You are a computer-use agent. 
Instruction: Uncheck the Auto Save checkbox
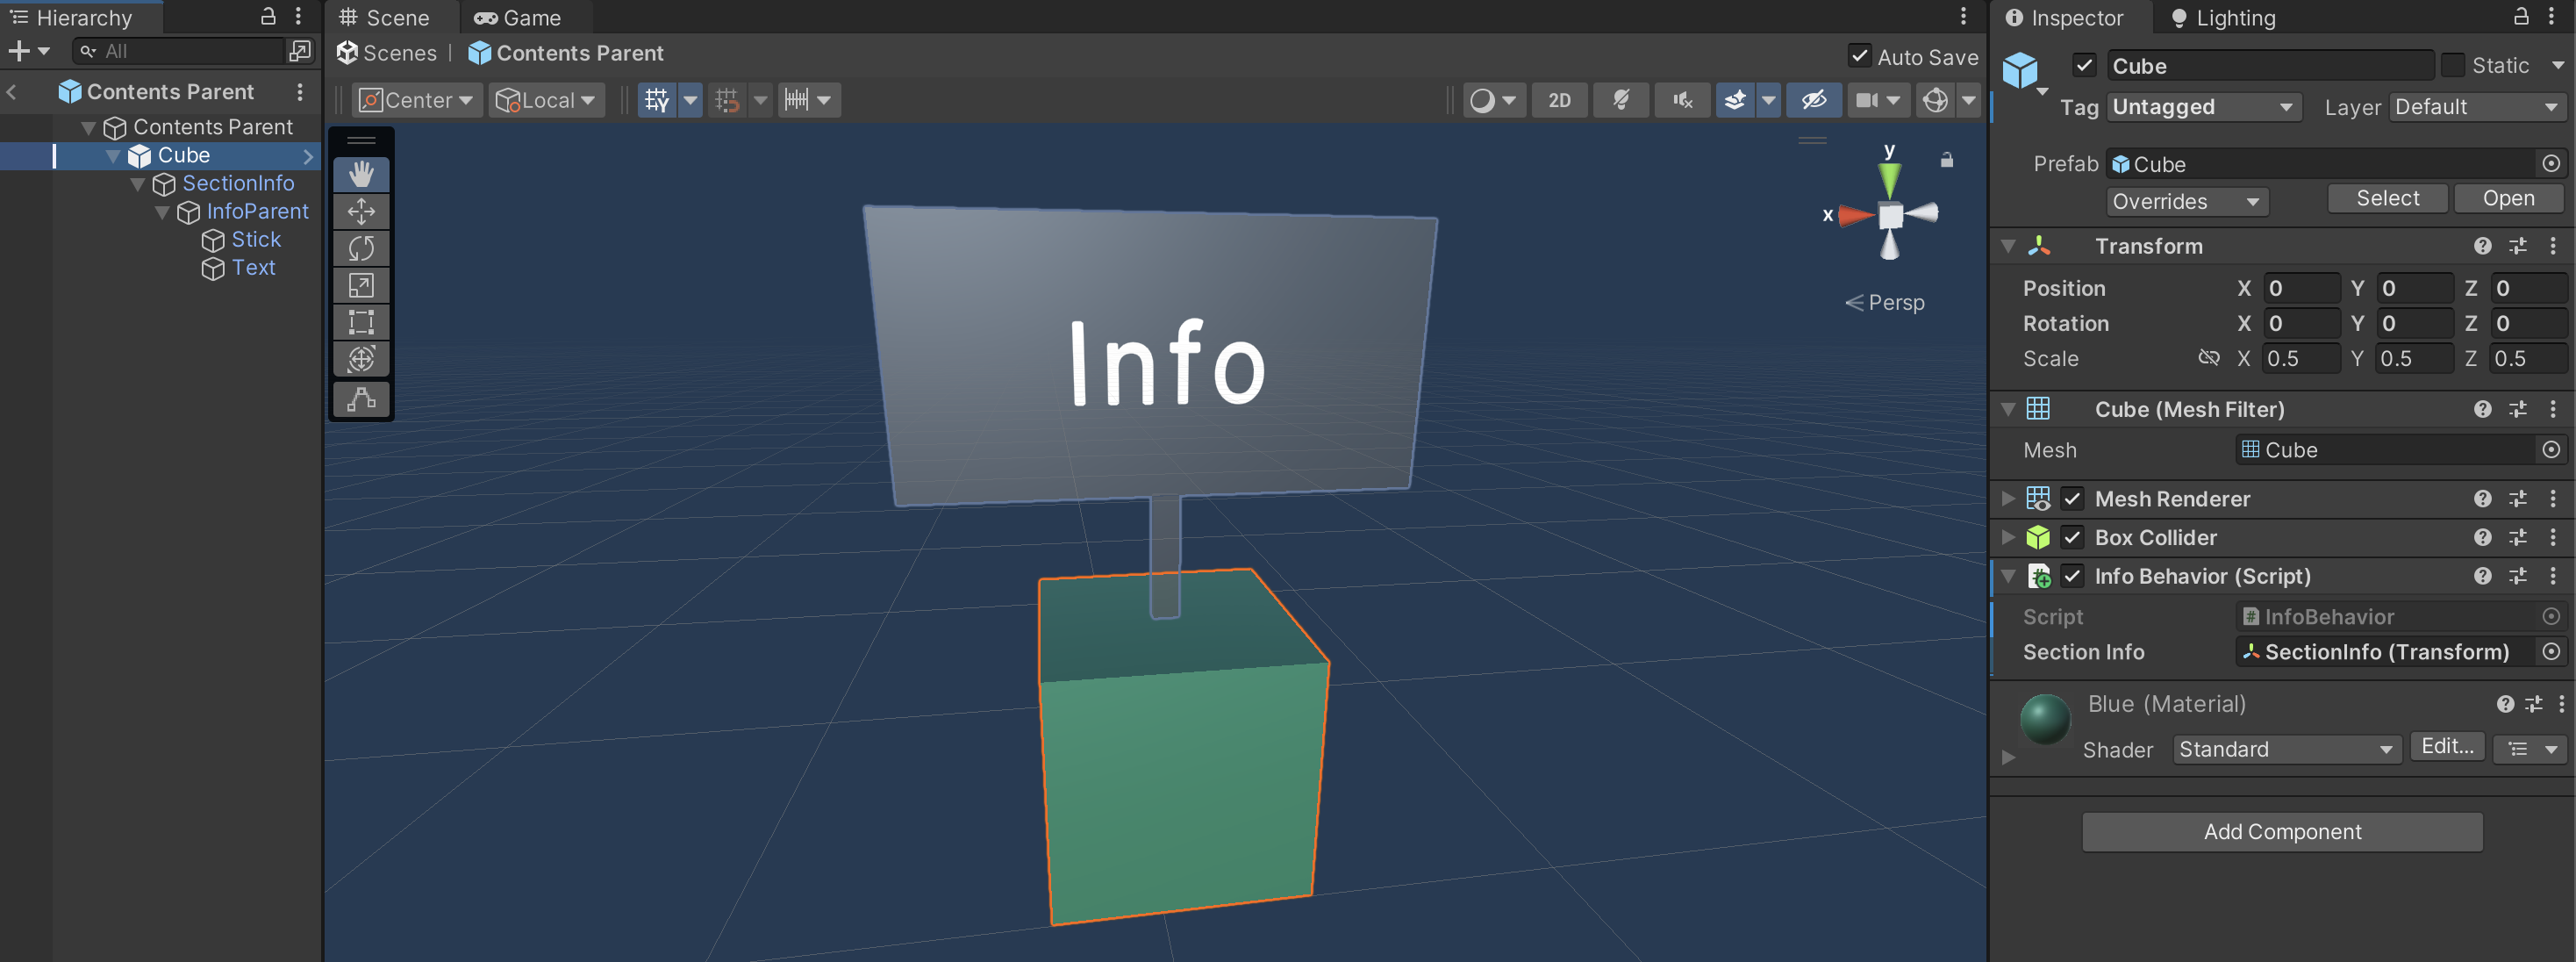(1859, 56)
